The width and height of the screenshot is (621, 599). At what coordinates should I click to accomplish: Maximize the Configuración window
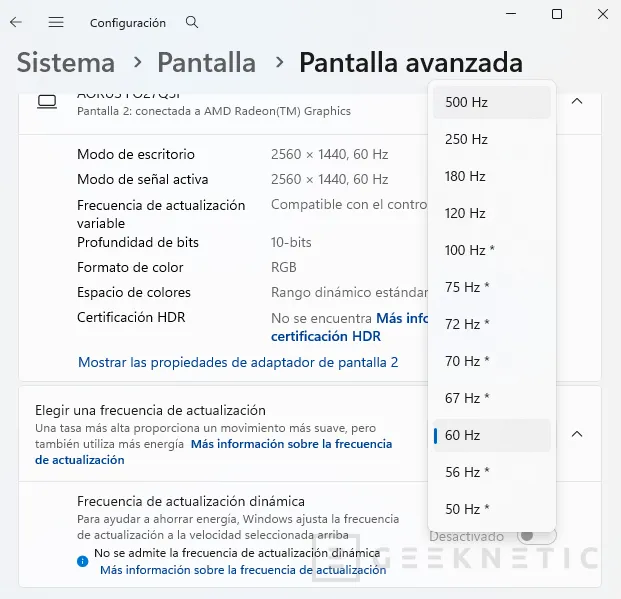tap(557, 14)
